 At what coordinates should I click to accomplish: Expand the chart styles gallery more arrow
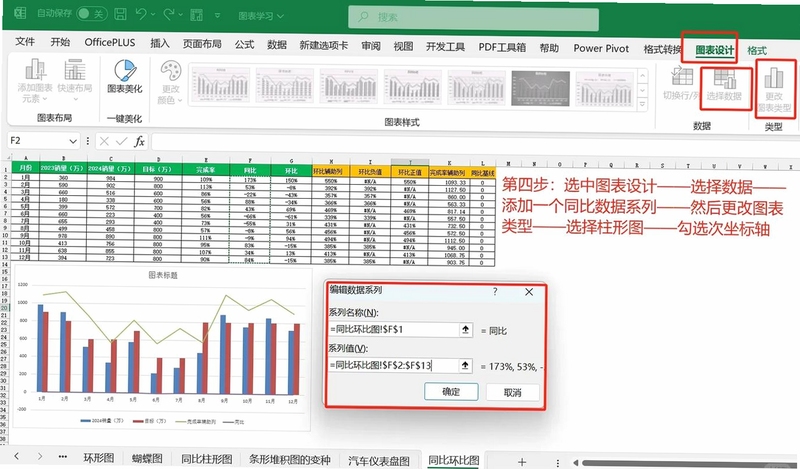(x=643, y=104)
